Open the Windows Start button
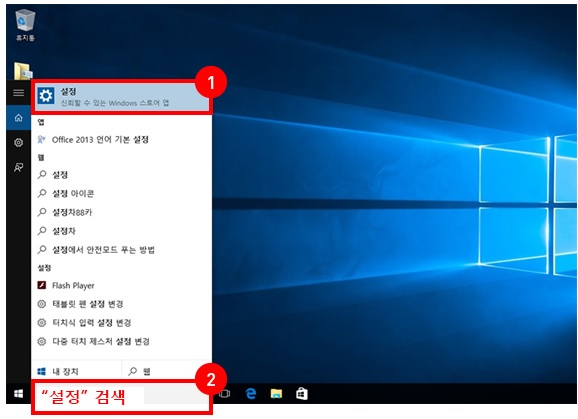This screenshot has height=419, width=578. (x=18, y=394)
